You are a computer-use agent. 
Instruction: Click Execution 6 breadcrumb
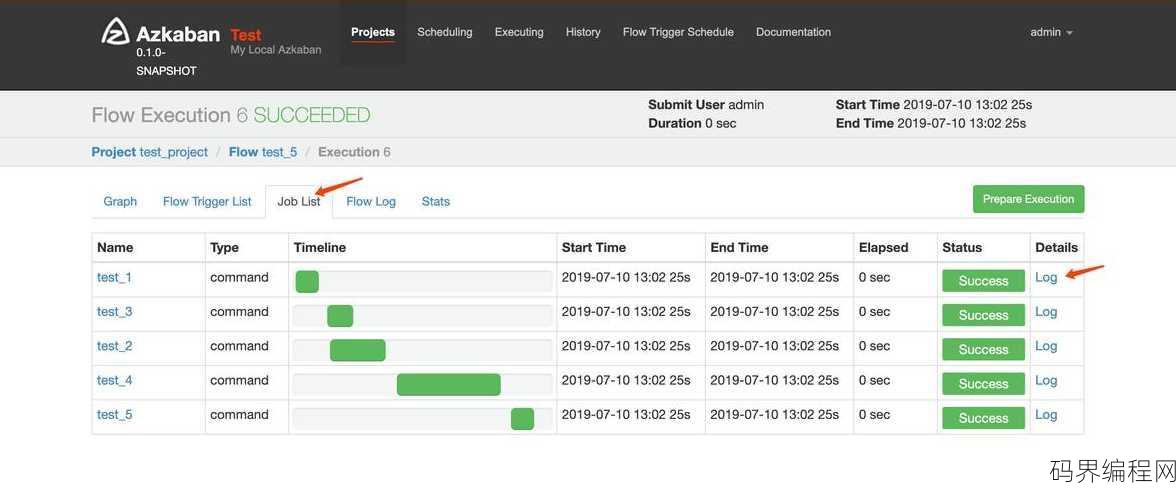tap(354, 152)
